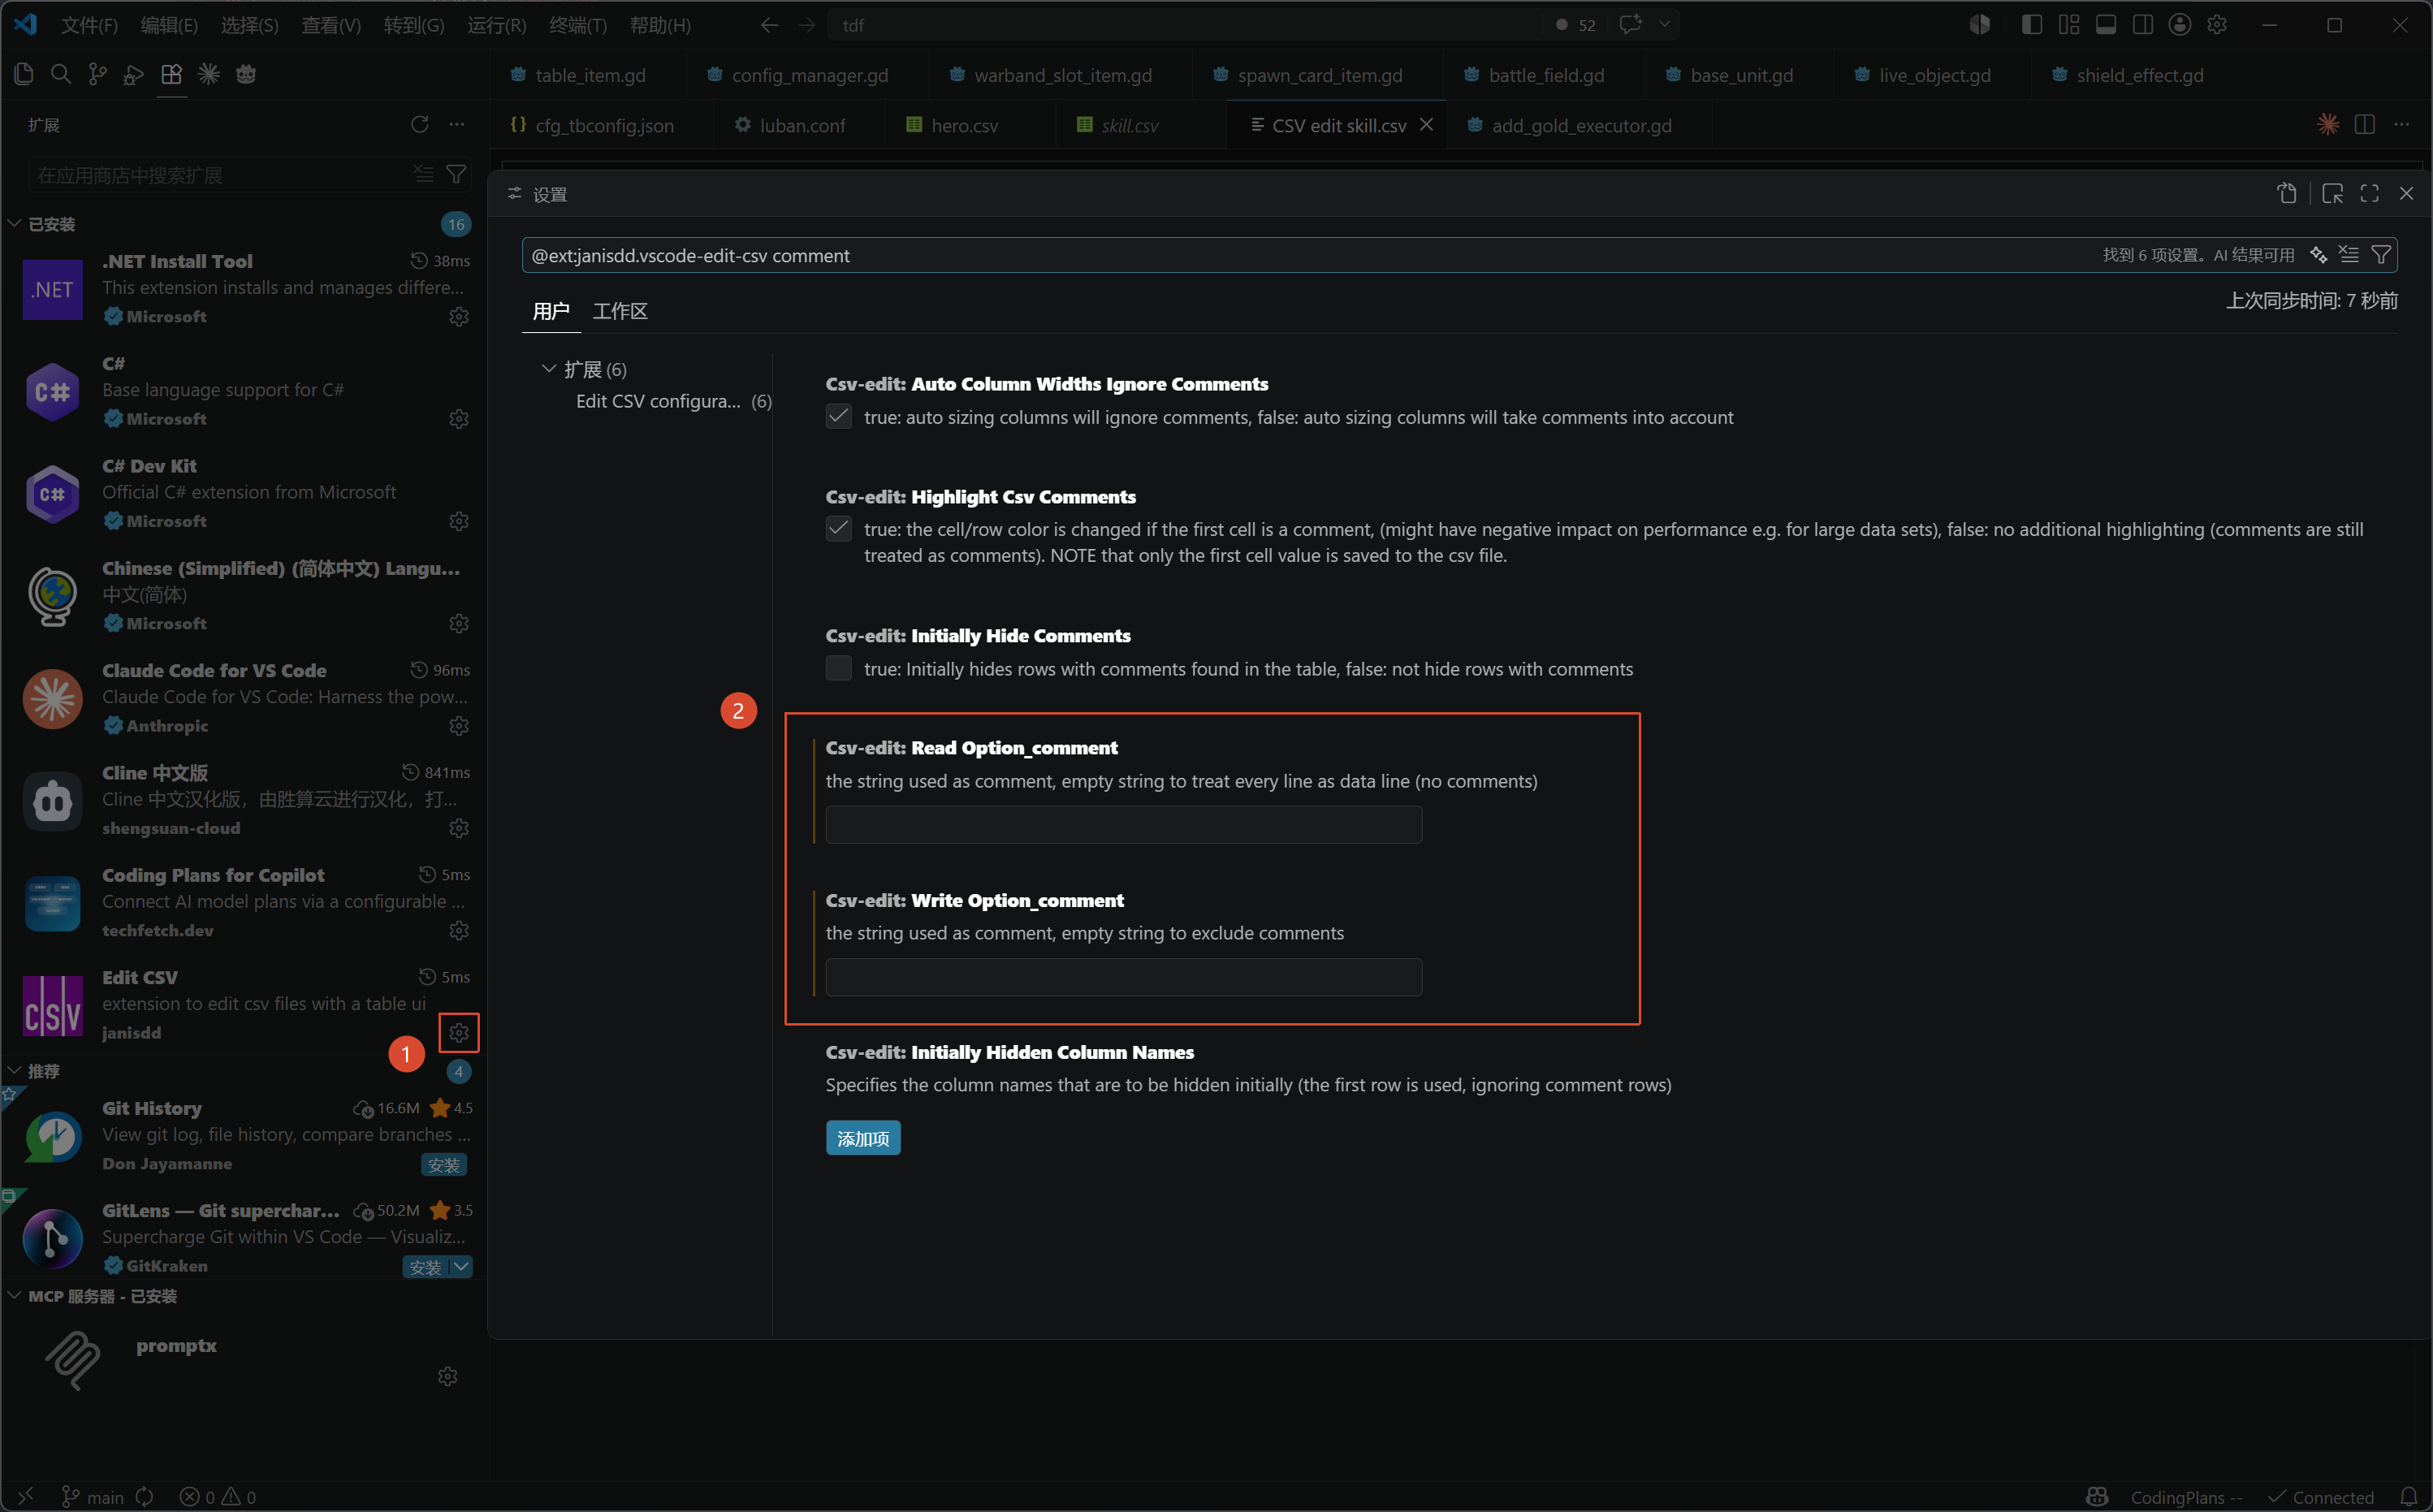This screenshot has height=1512, width=2433.
Task: Open the 文件(F) menu
Action: pos(89,24)
